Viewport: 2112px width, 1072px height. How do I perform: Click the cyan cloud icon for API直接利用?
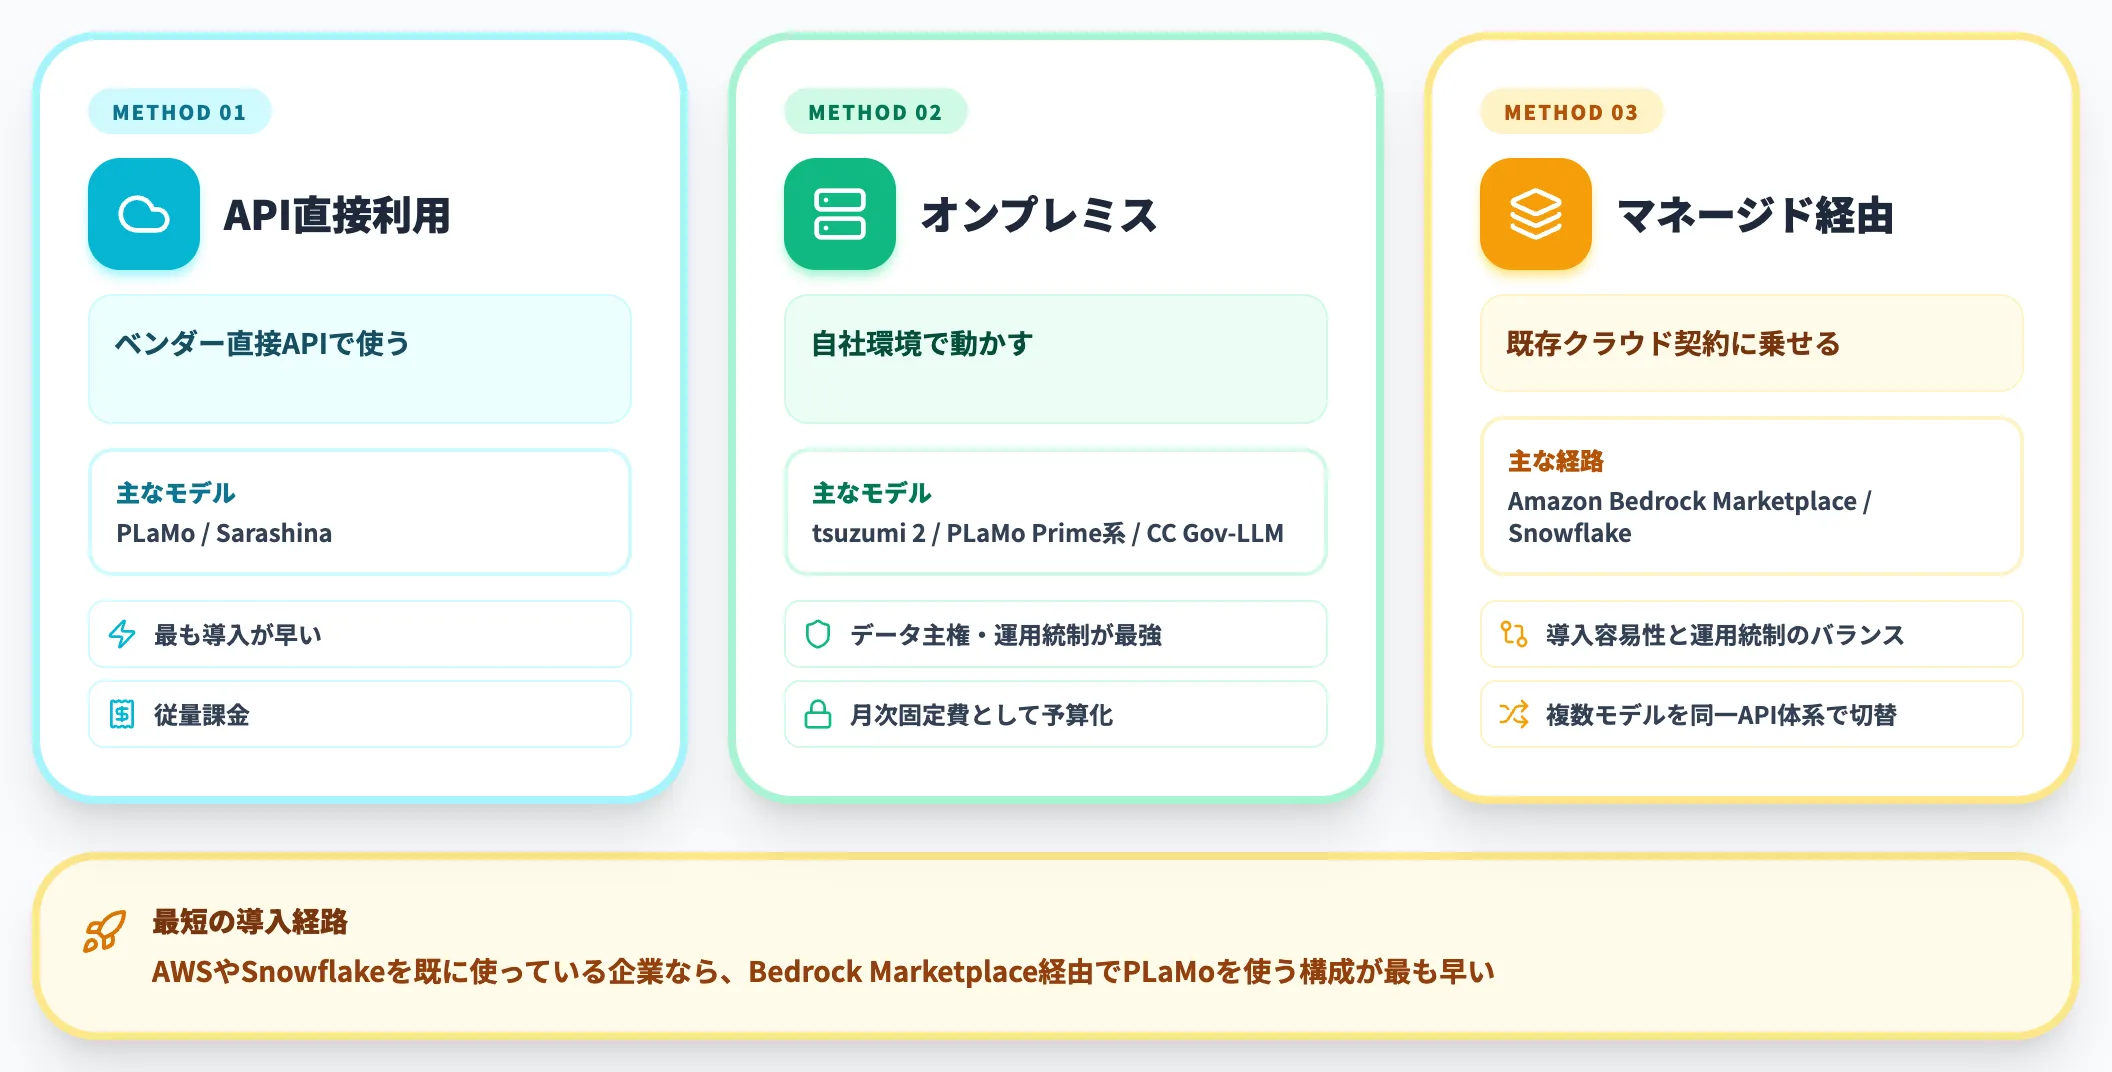coord(144,214)
